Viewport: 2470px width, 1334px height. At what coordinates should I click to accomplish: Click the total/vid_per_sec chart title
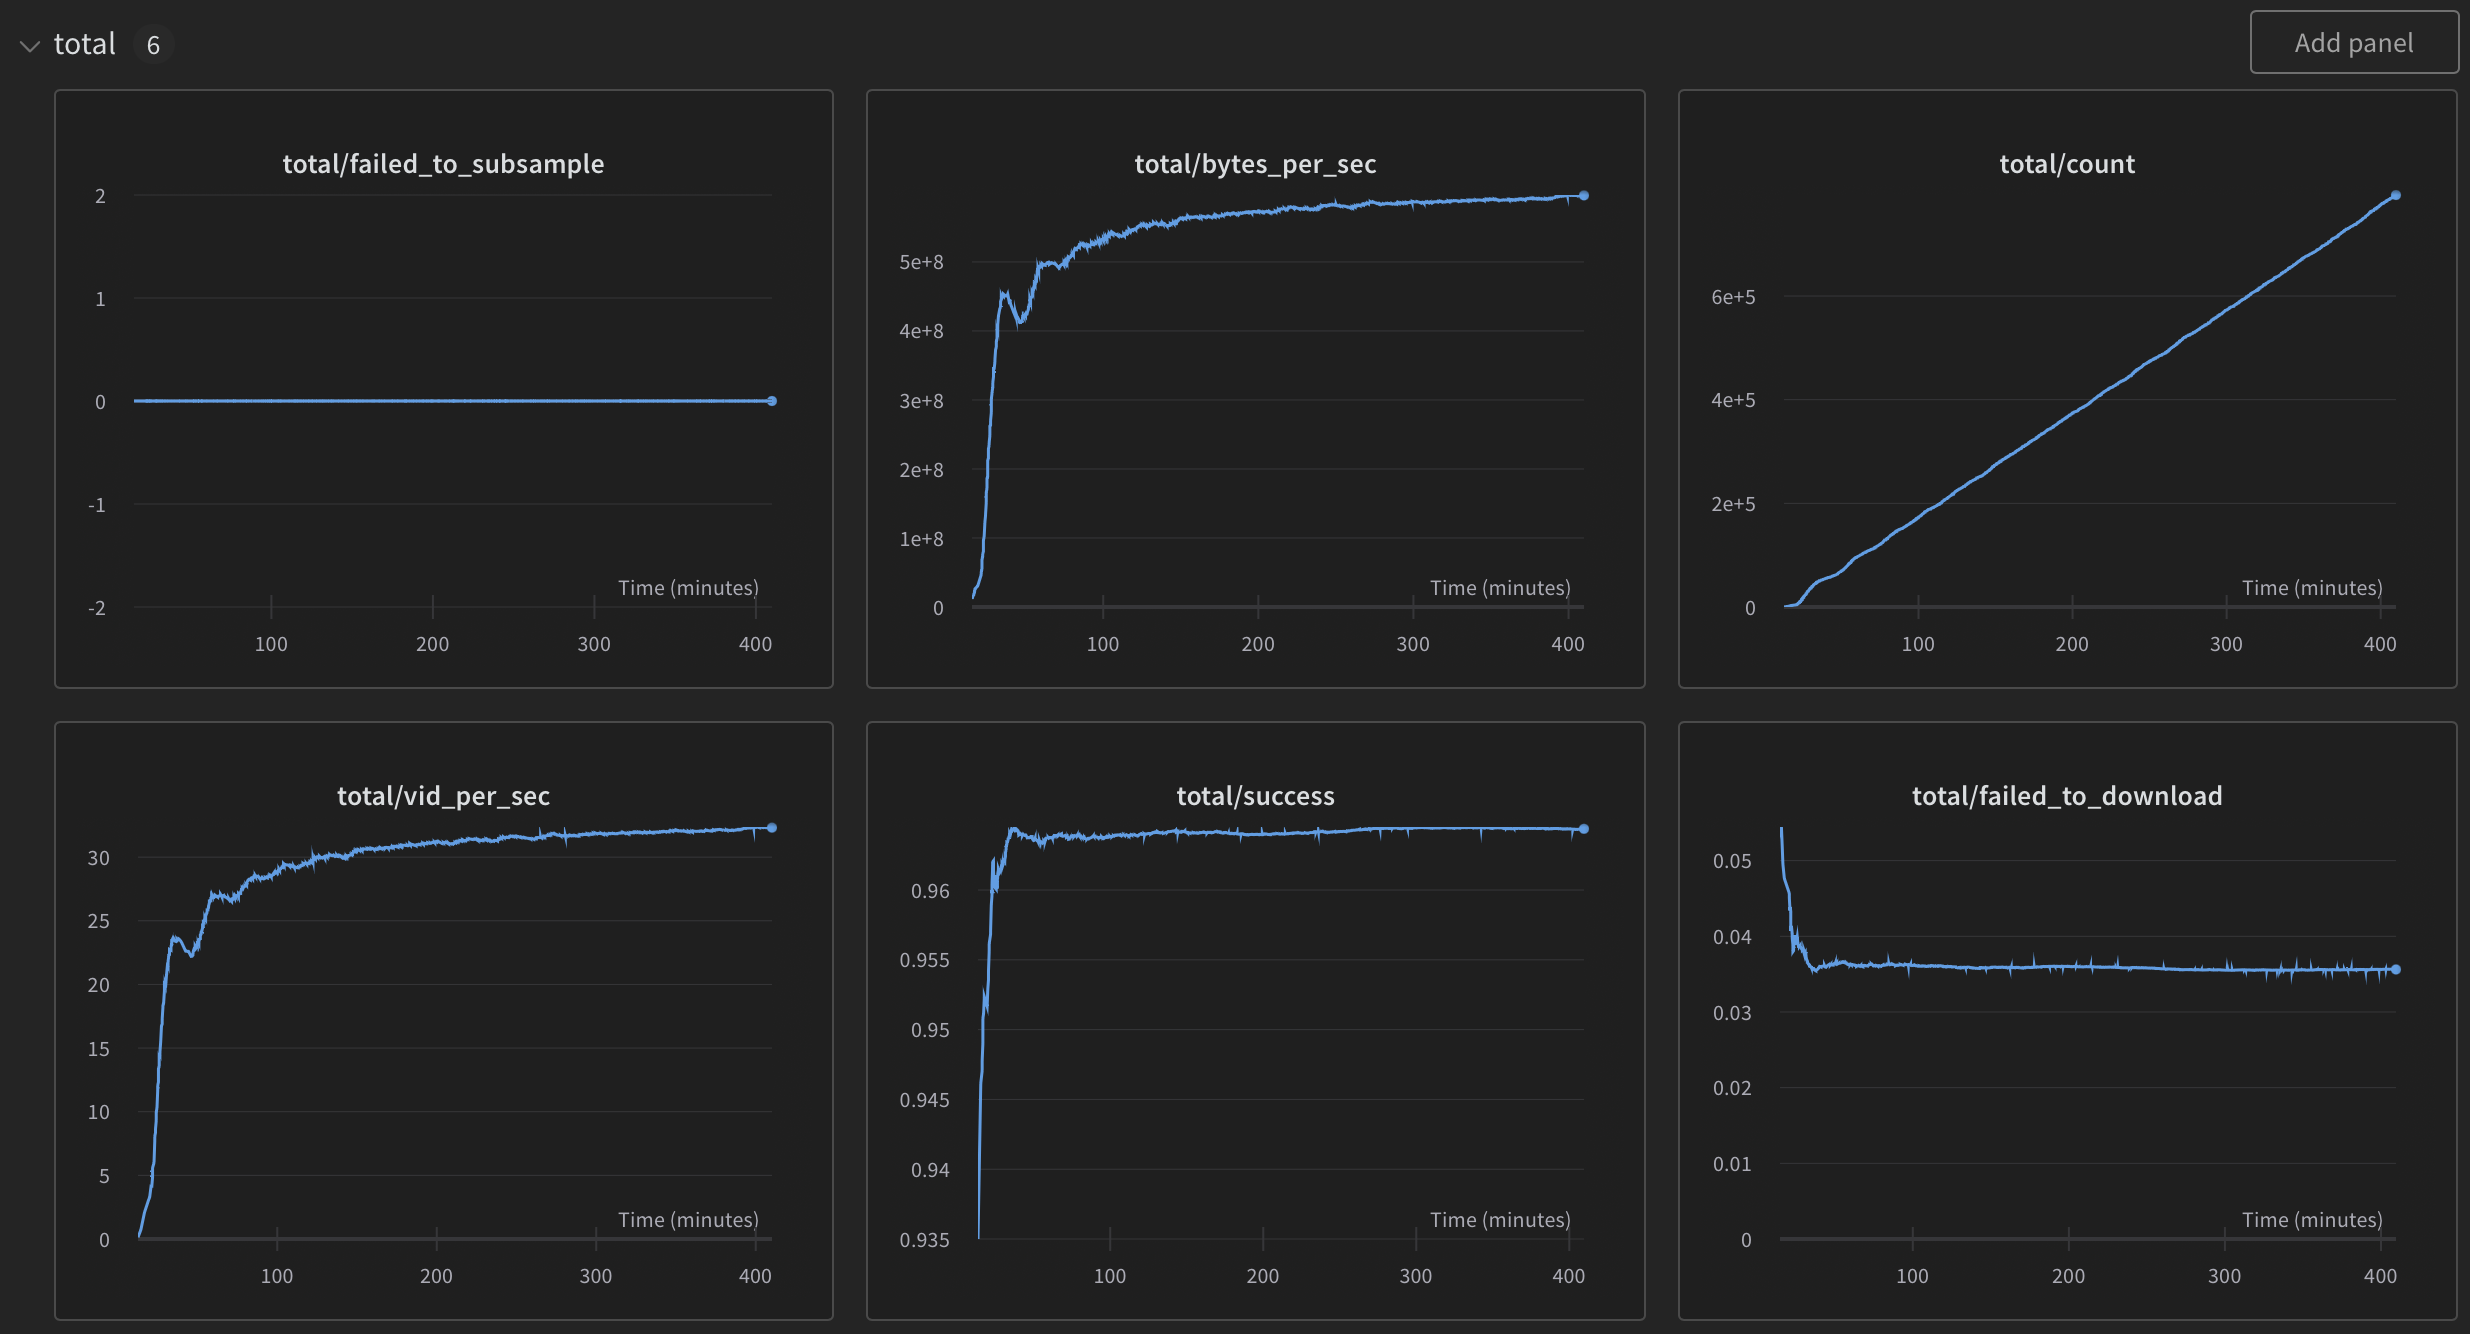443,796
